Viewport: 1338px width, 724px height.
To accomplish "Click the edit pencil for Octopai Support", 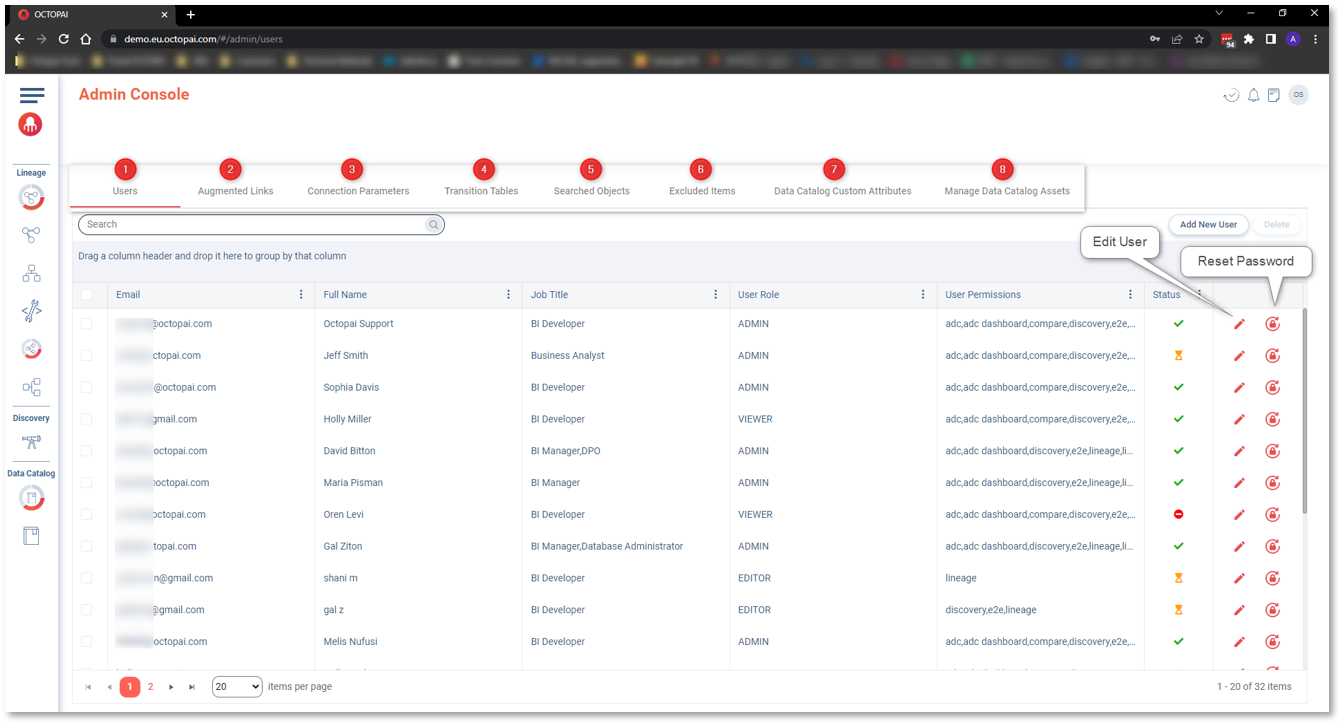I will tap(1239, 324).
